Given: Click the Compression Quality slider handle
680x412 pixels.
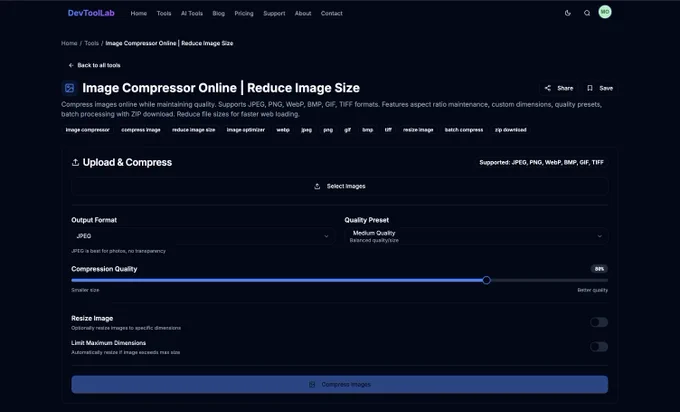Looking at the screenshot, I should click(x=486, y=280).
